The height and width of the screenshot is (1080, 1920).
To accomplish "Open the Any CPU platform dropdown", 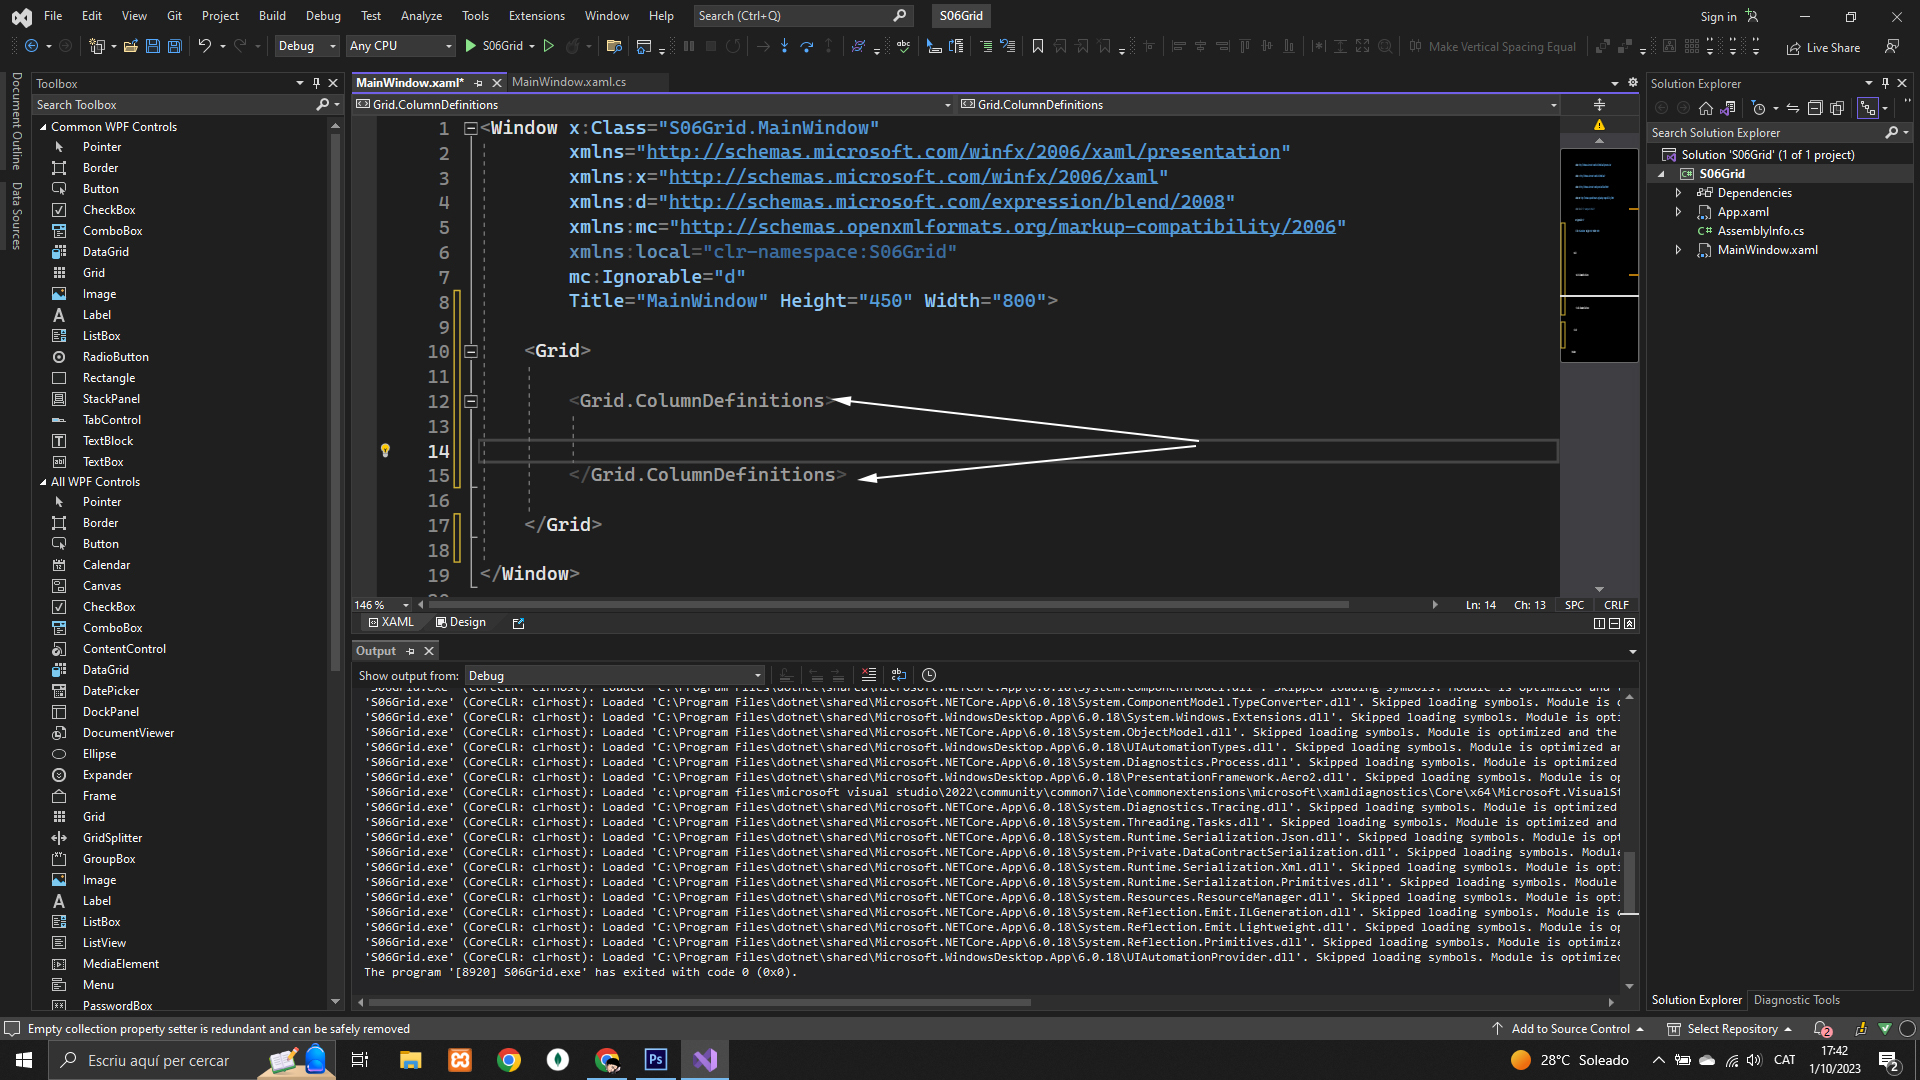I will click(x=400, y=46).
